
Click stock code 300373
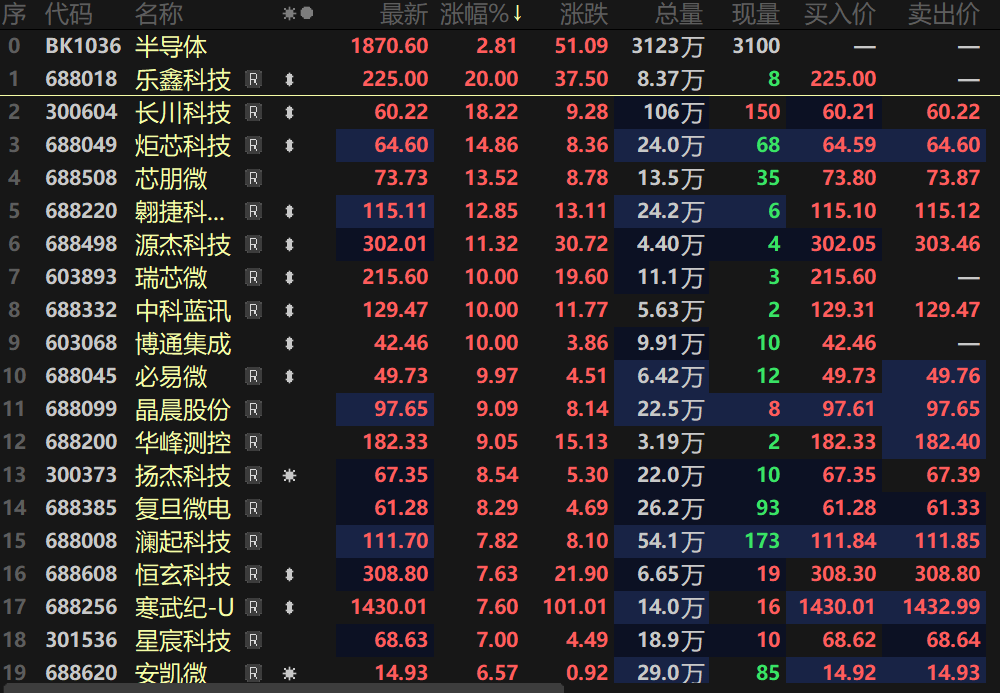82,475
